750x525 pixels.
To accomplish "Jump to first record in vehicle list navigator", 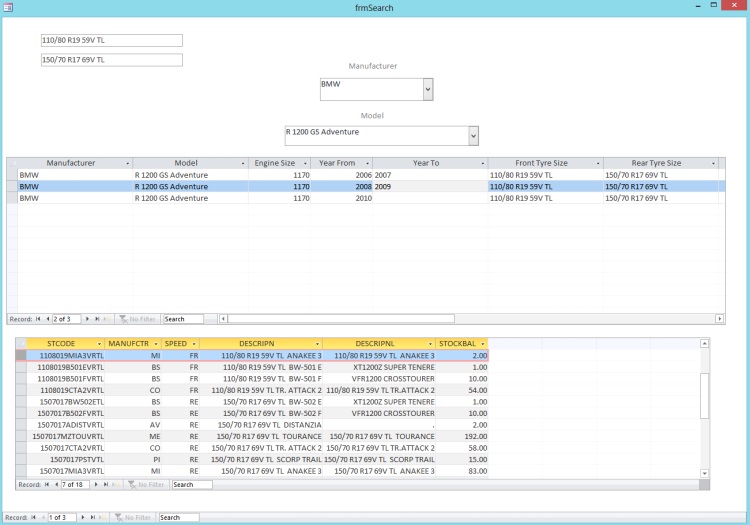I will click(x=38, y=319).
